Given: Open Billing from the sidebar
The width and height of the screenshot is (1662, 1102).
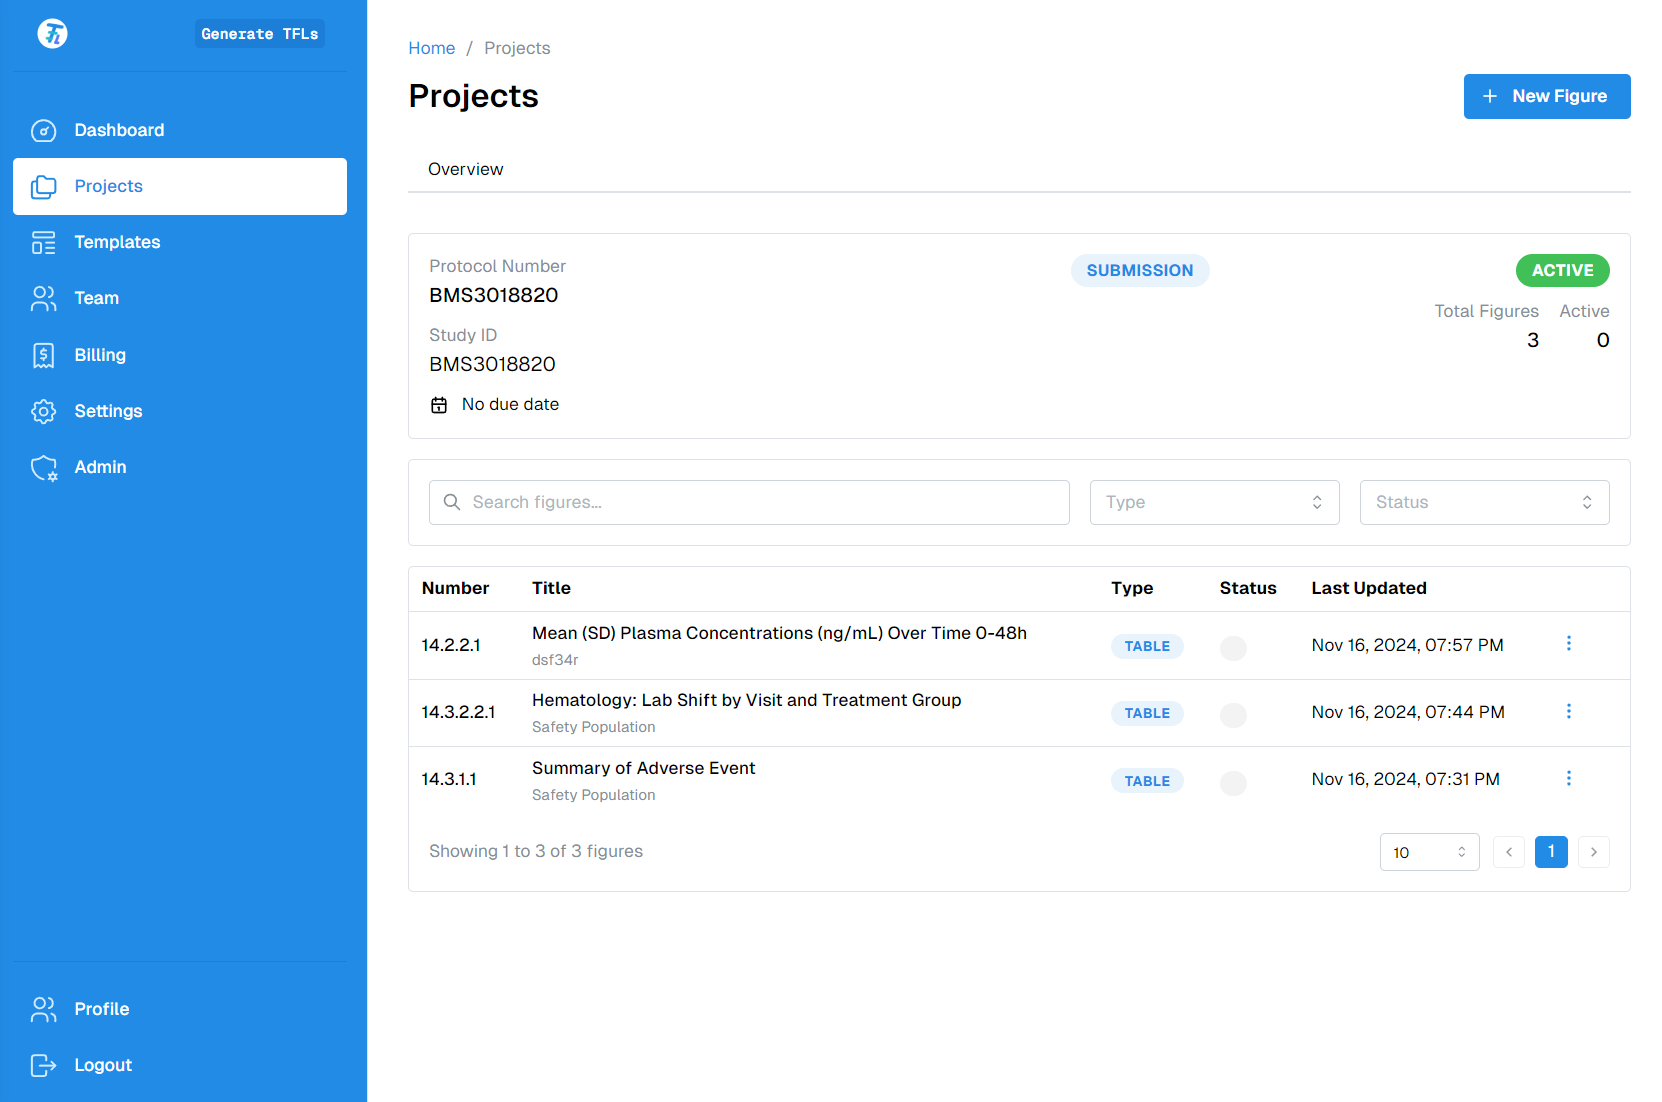Looking at the screenshot, I should [100, 355].
